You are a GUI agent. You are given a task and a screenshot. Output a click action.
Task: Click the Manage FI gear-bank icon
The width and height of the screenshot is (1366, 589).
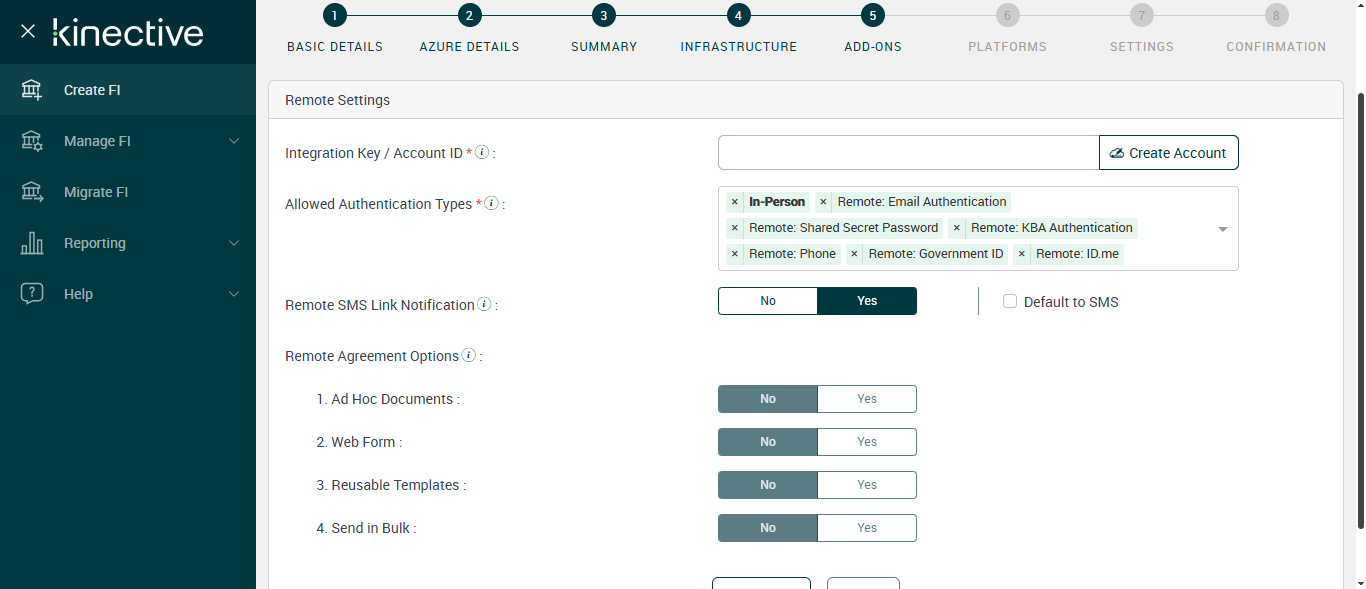click(32, 141)
